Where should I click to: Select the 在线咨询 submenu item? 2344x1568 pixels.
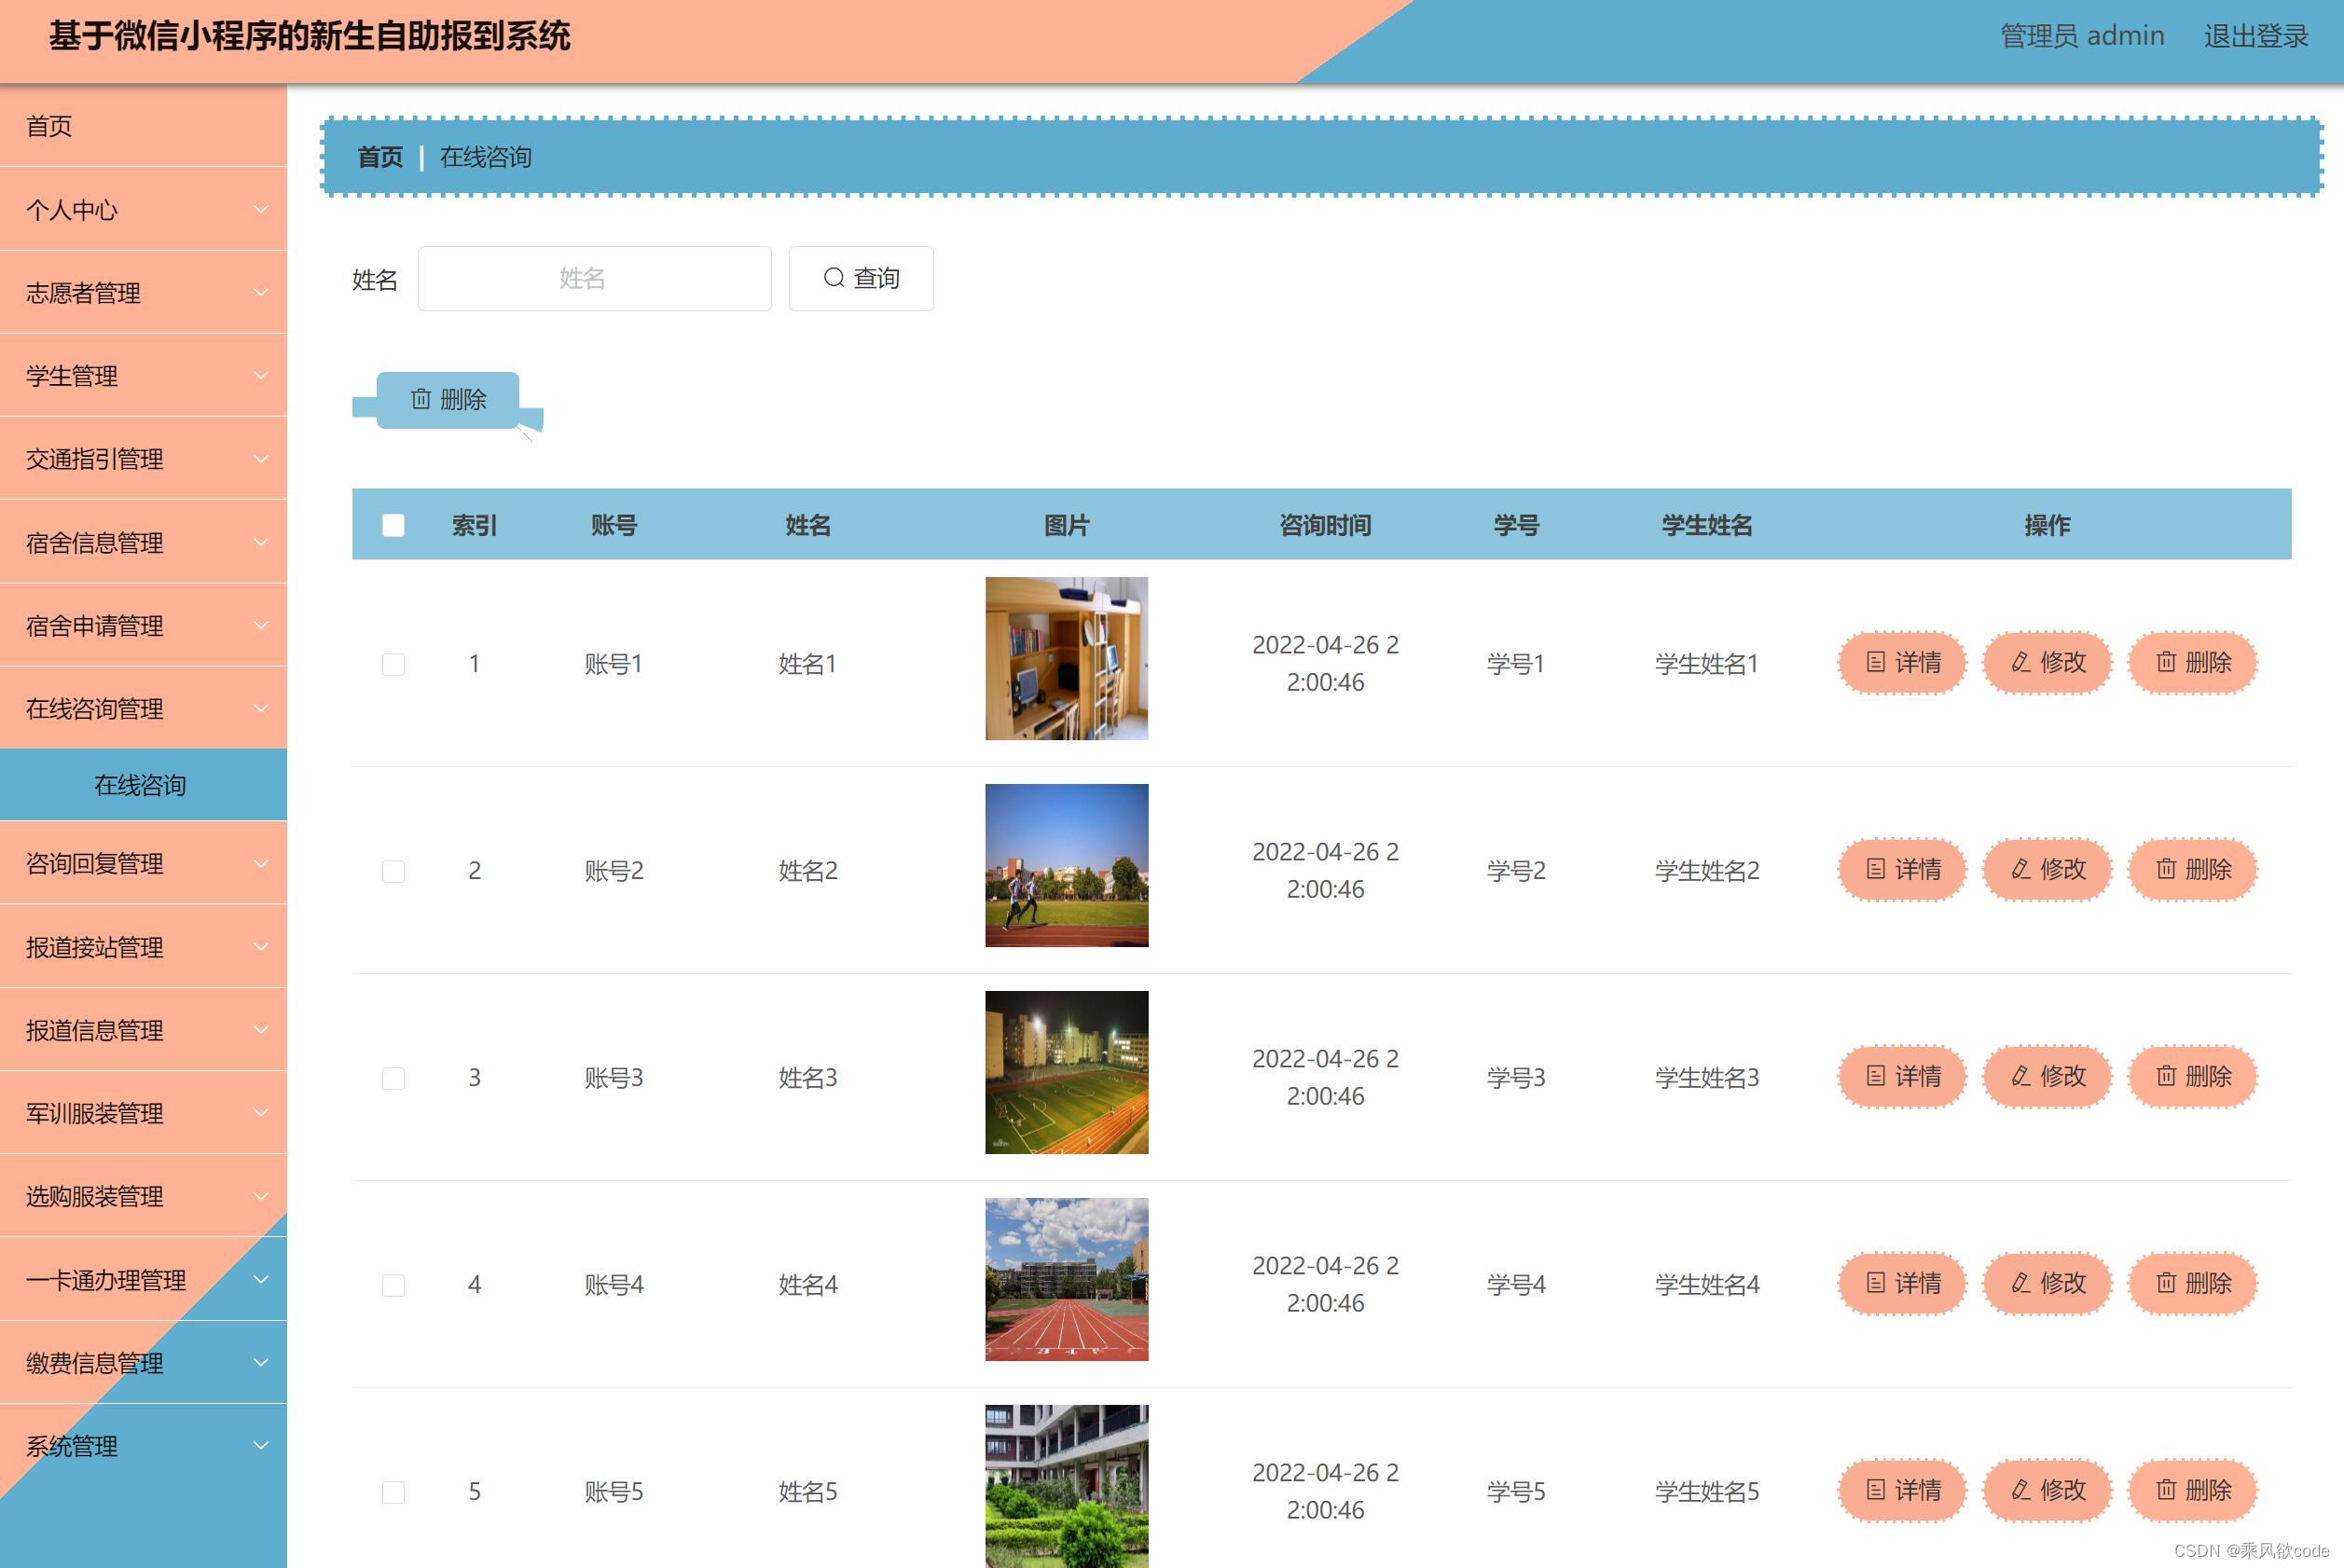pos(141,785)
